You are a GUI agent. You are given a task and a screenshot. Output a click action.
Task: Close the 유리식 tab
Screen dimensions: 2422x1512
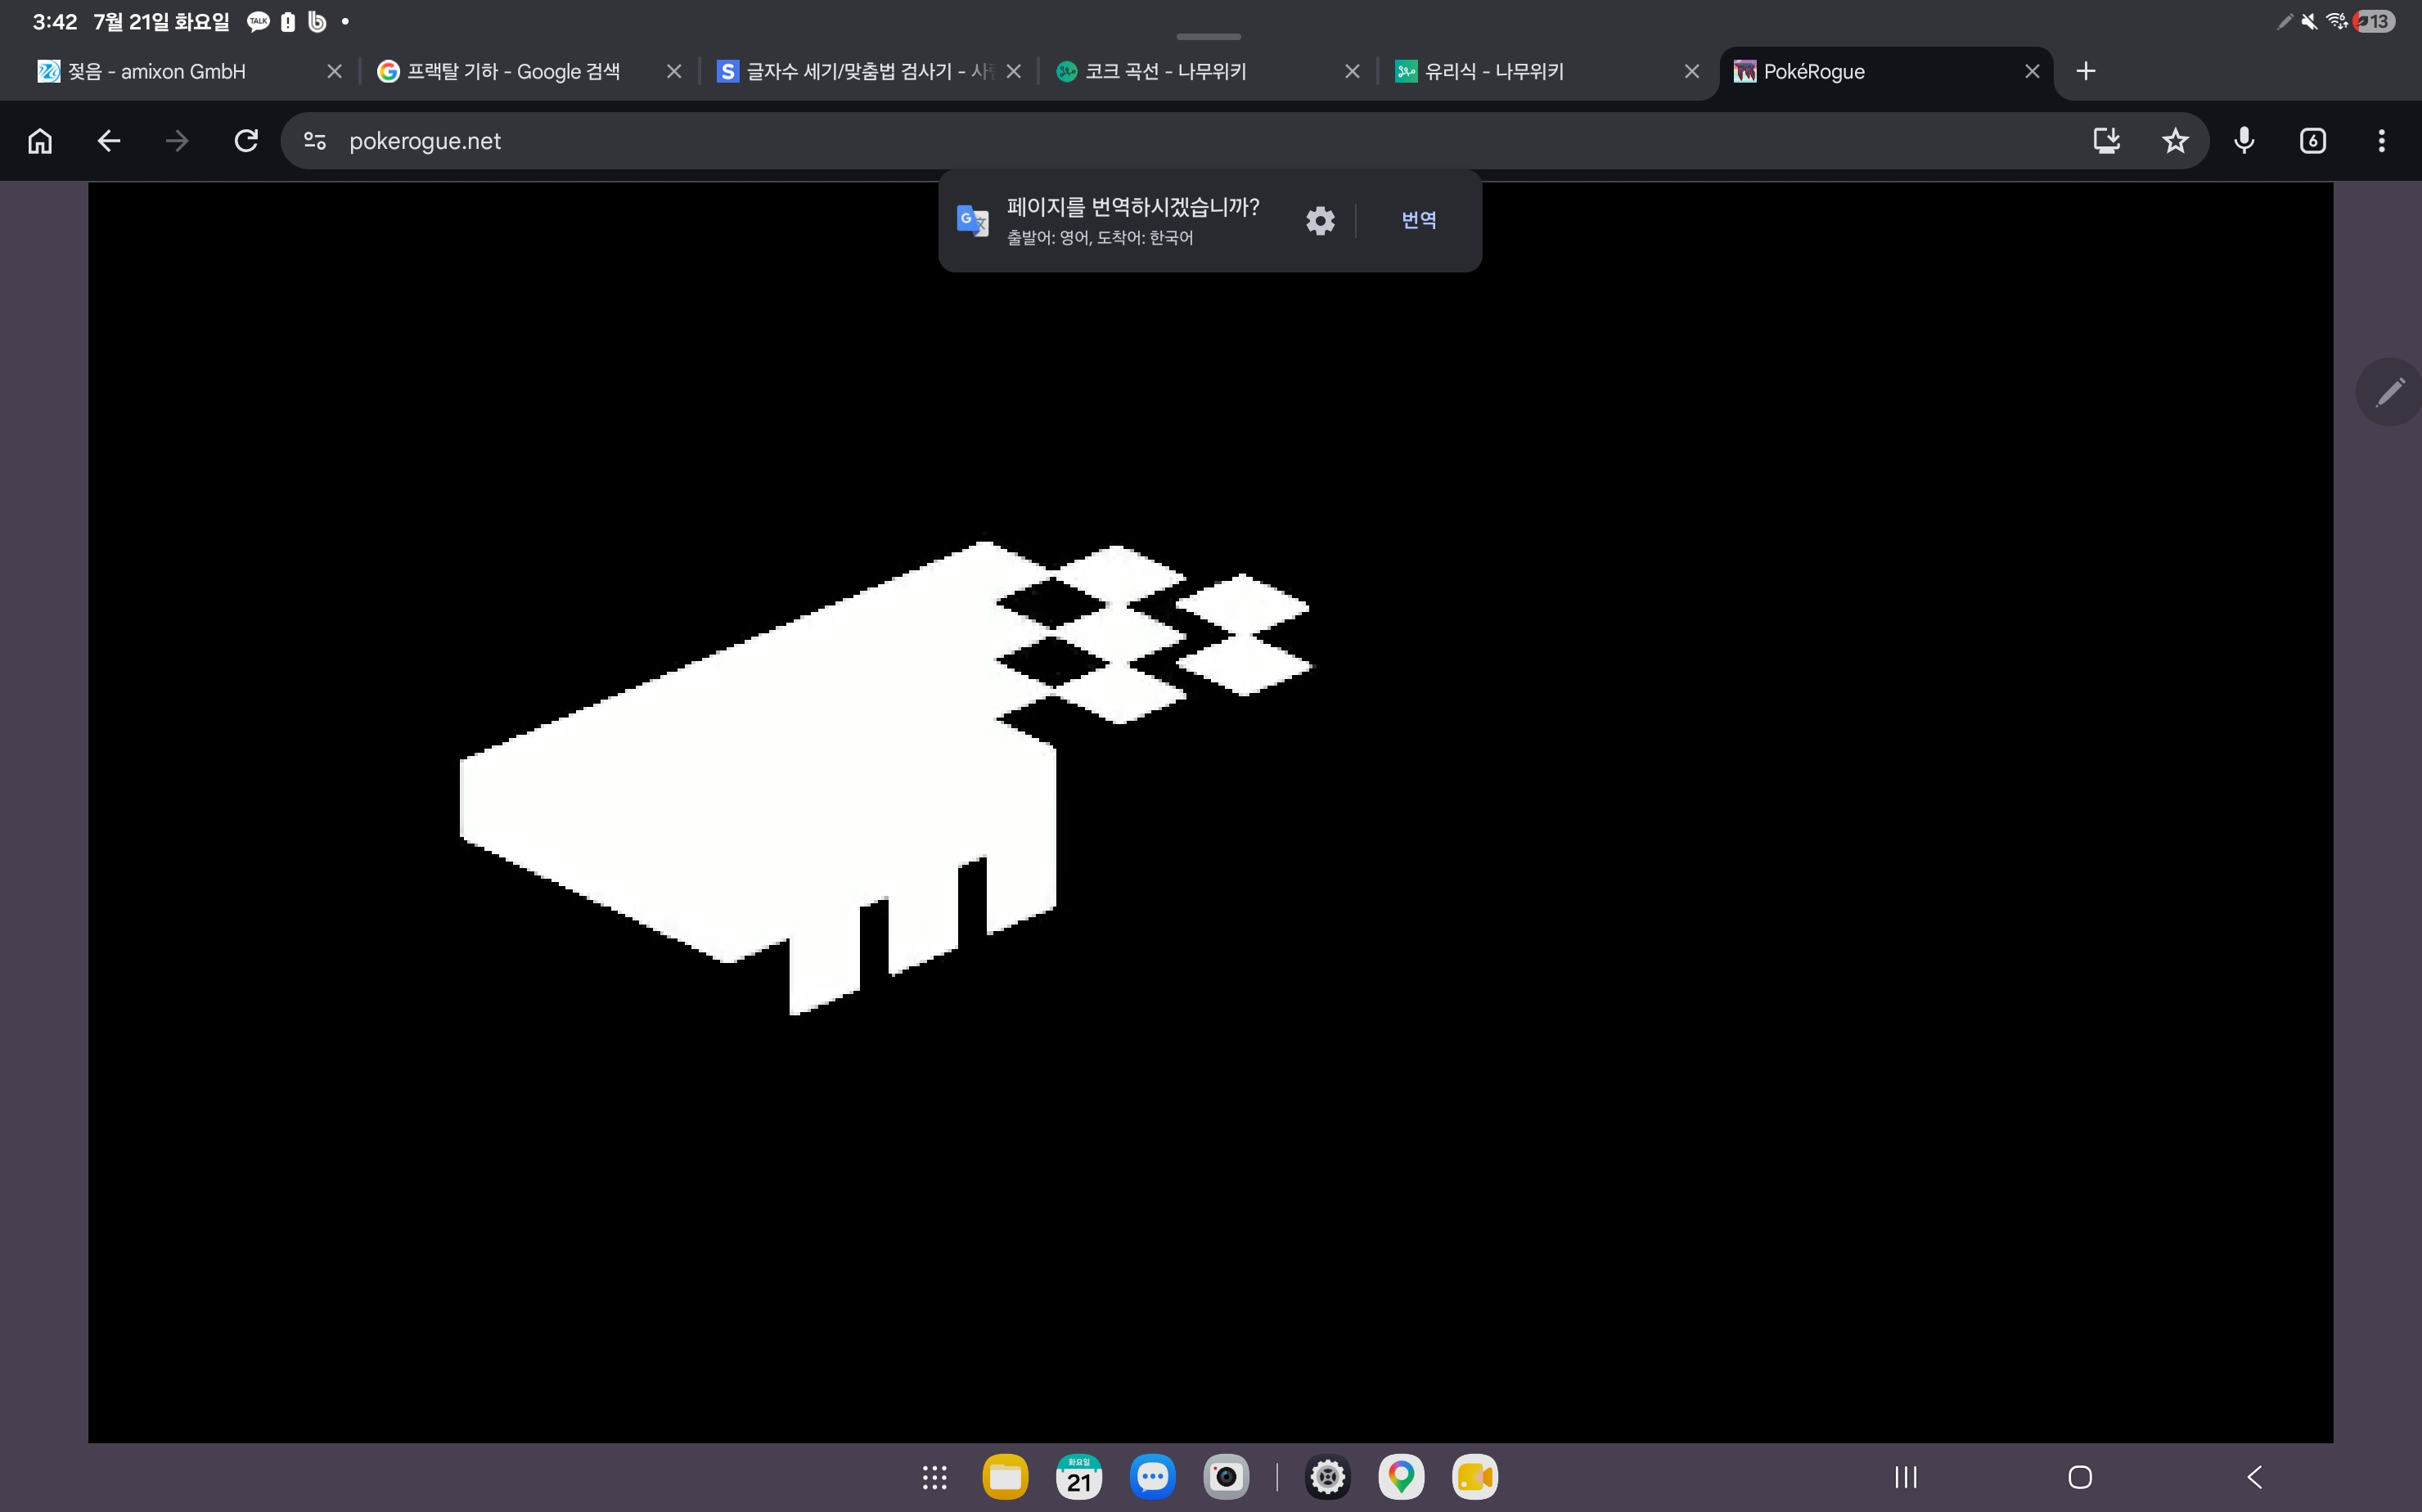pyautogui.click(x=1692, y=71)
